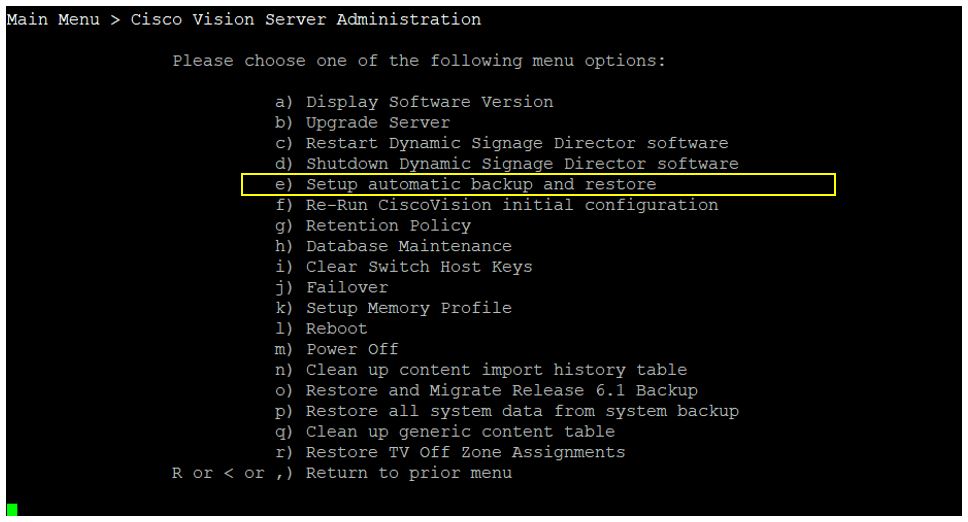Select Re-Run CiscoVision initial configuration
The image size is (968, 522).
point(512,205)
